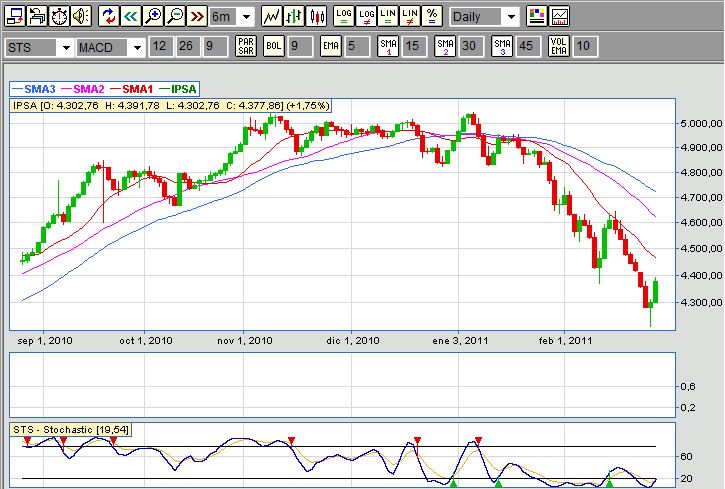Viewport: 725px width, 489px height.
Task: Open the chart color palette settings
Action: click(536, 17)
